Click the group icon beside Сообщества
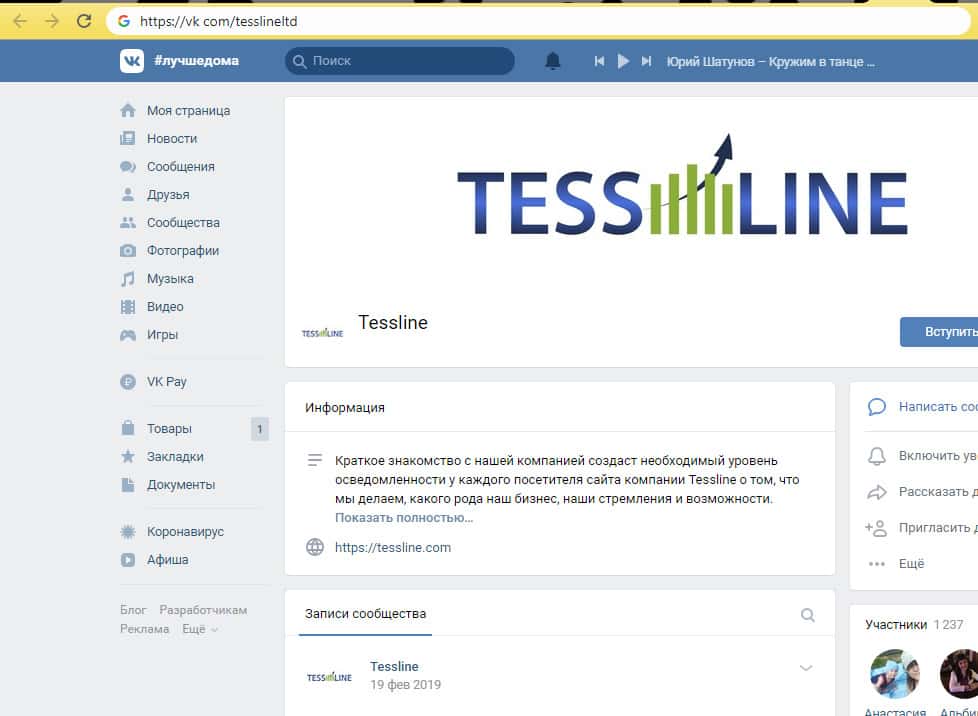The image size is (978, 716). pyautogui.click(x=128, y=223)
